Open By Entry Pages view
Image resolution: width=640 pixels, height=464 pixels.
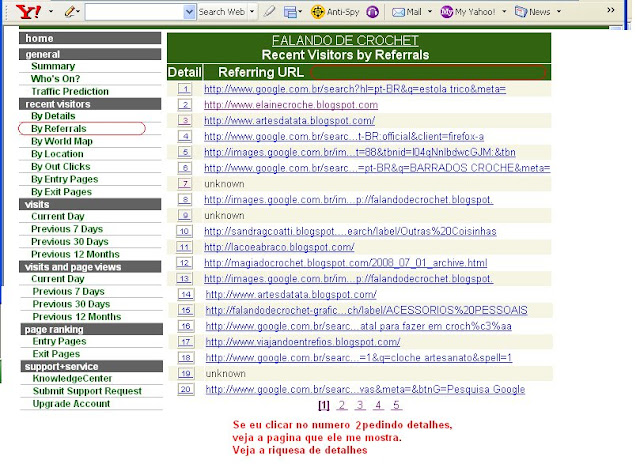[x=64, y=179]
